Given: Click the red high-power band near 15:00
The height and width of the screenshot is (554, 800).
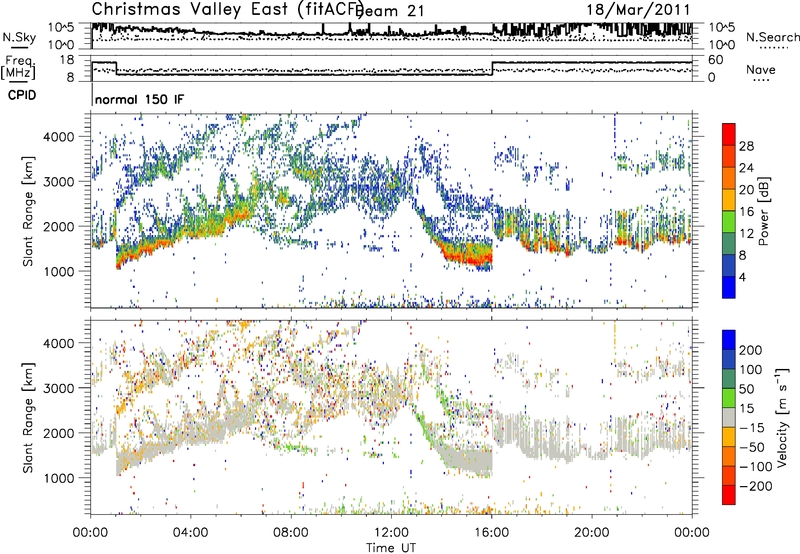Looking at the screenshot, I should [x=467, y=255].
